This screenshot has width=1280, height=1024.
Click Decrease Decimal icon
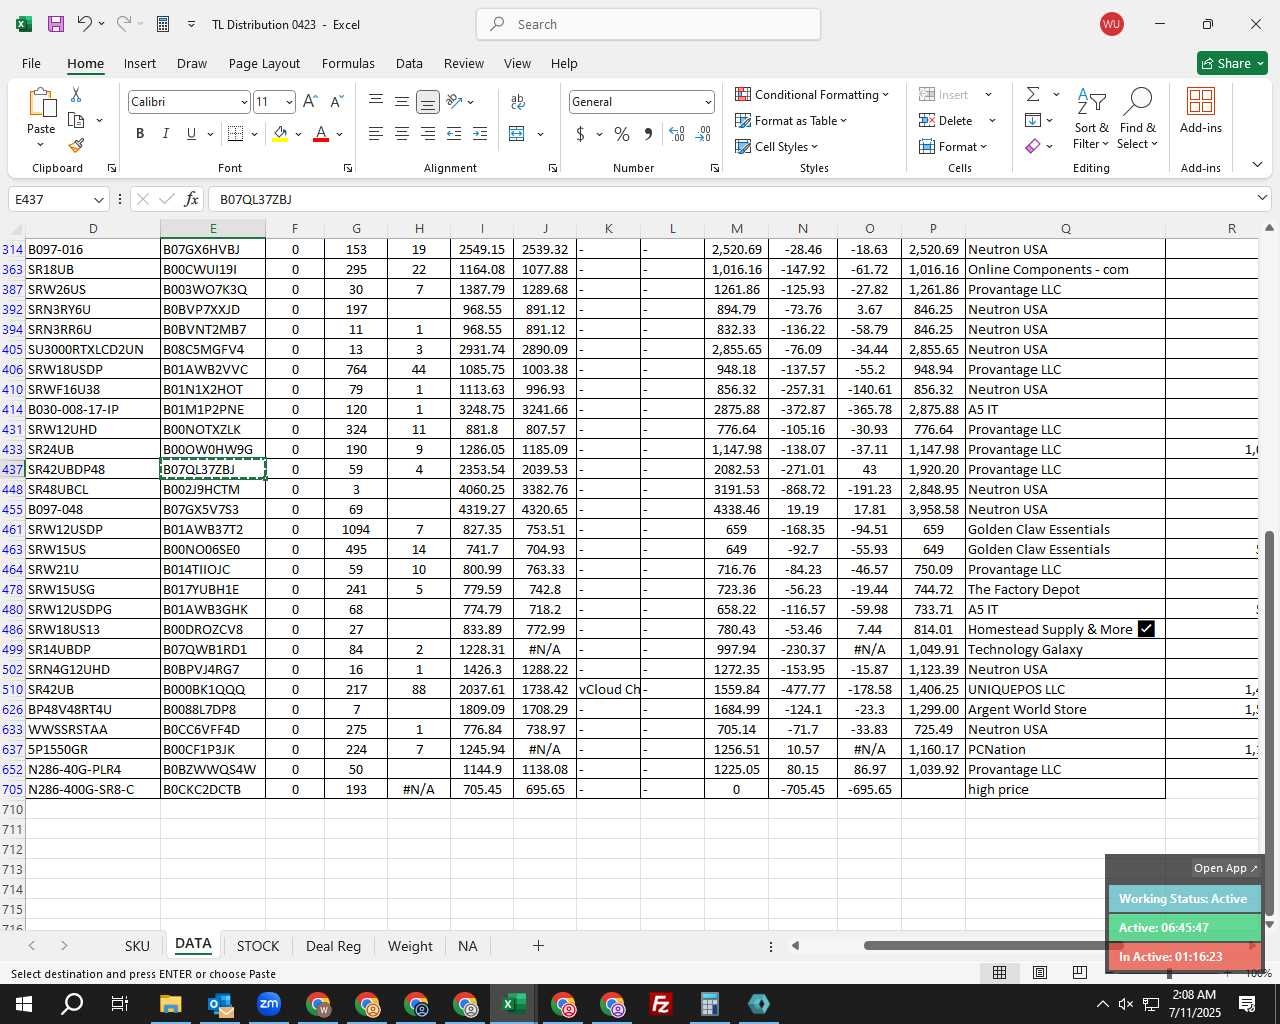pyautogui.click(x=703, y=133)
